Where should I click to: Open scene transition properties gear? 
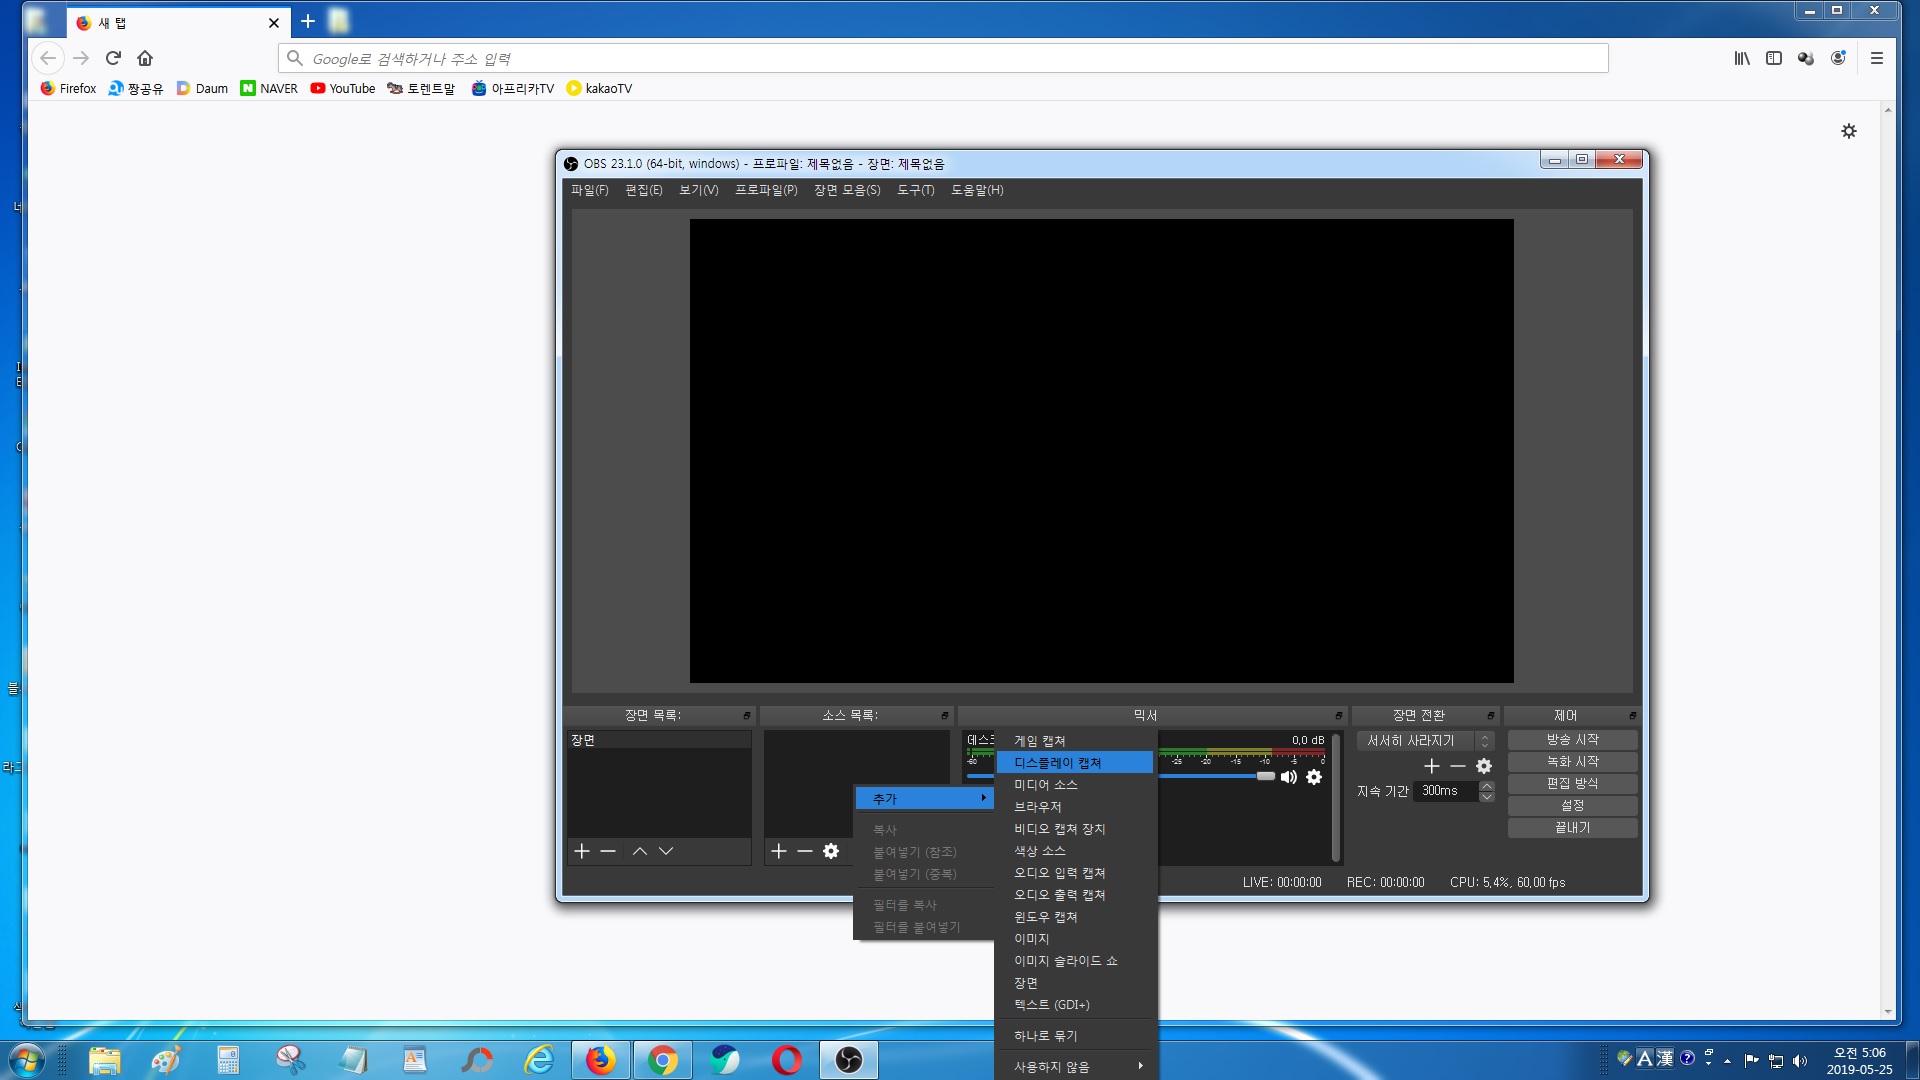(x=1484, y=766)
